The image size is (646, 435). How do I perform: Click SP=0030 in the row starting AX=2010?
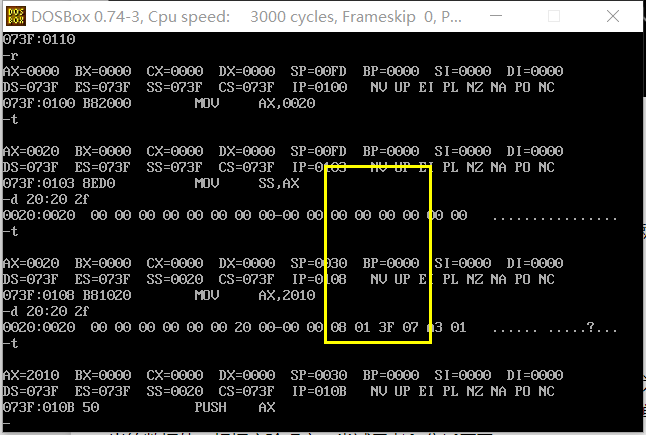coord(318,375)
